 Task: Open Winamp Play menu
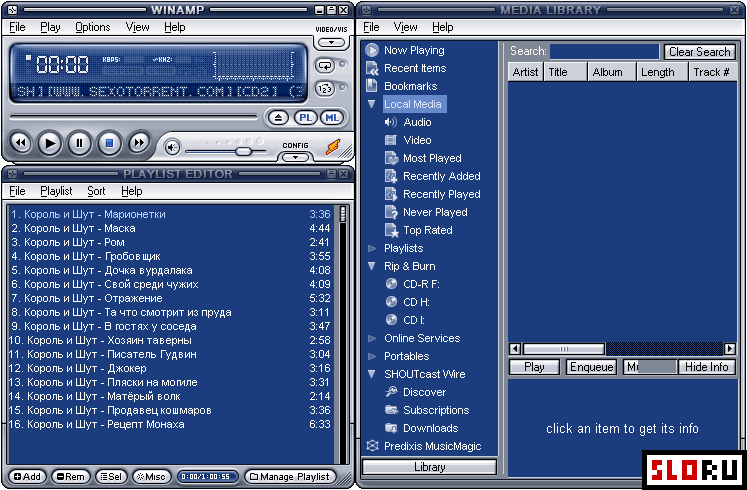[50, 27]
